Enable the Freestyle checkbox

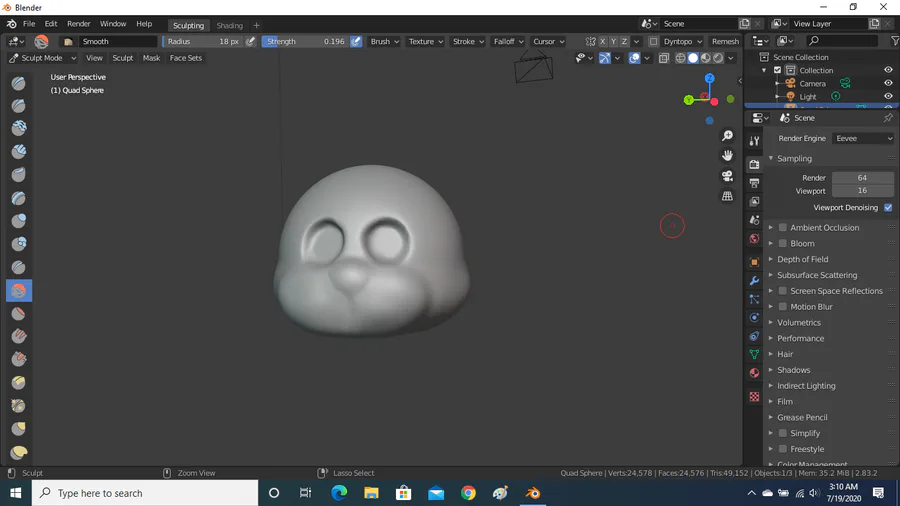tap(782, 449)
